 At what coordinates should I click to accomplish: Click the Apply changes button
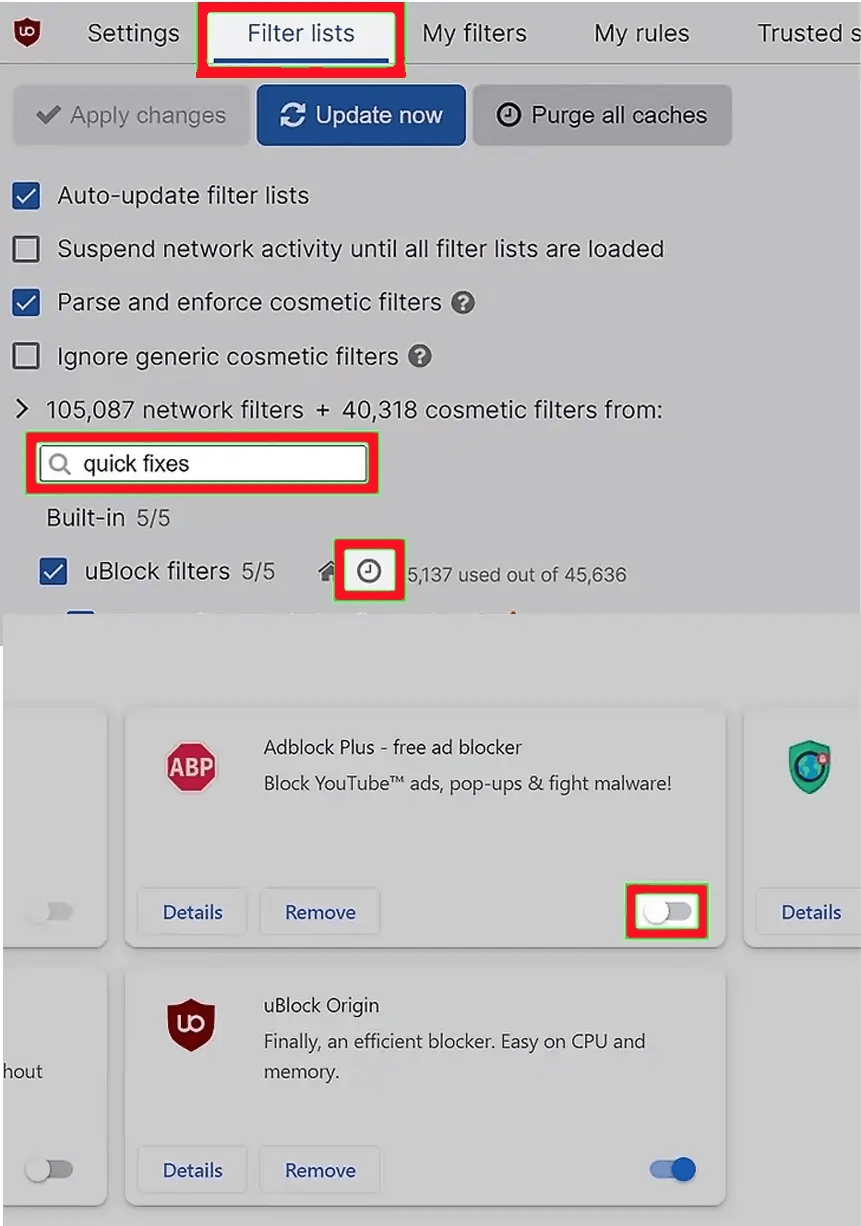[x=130, y=115]
